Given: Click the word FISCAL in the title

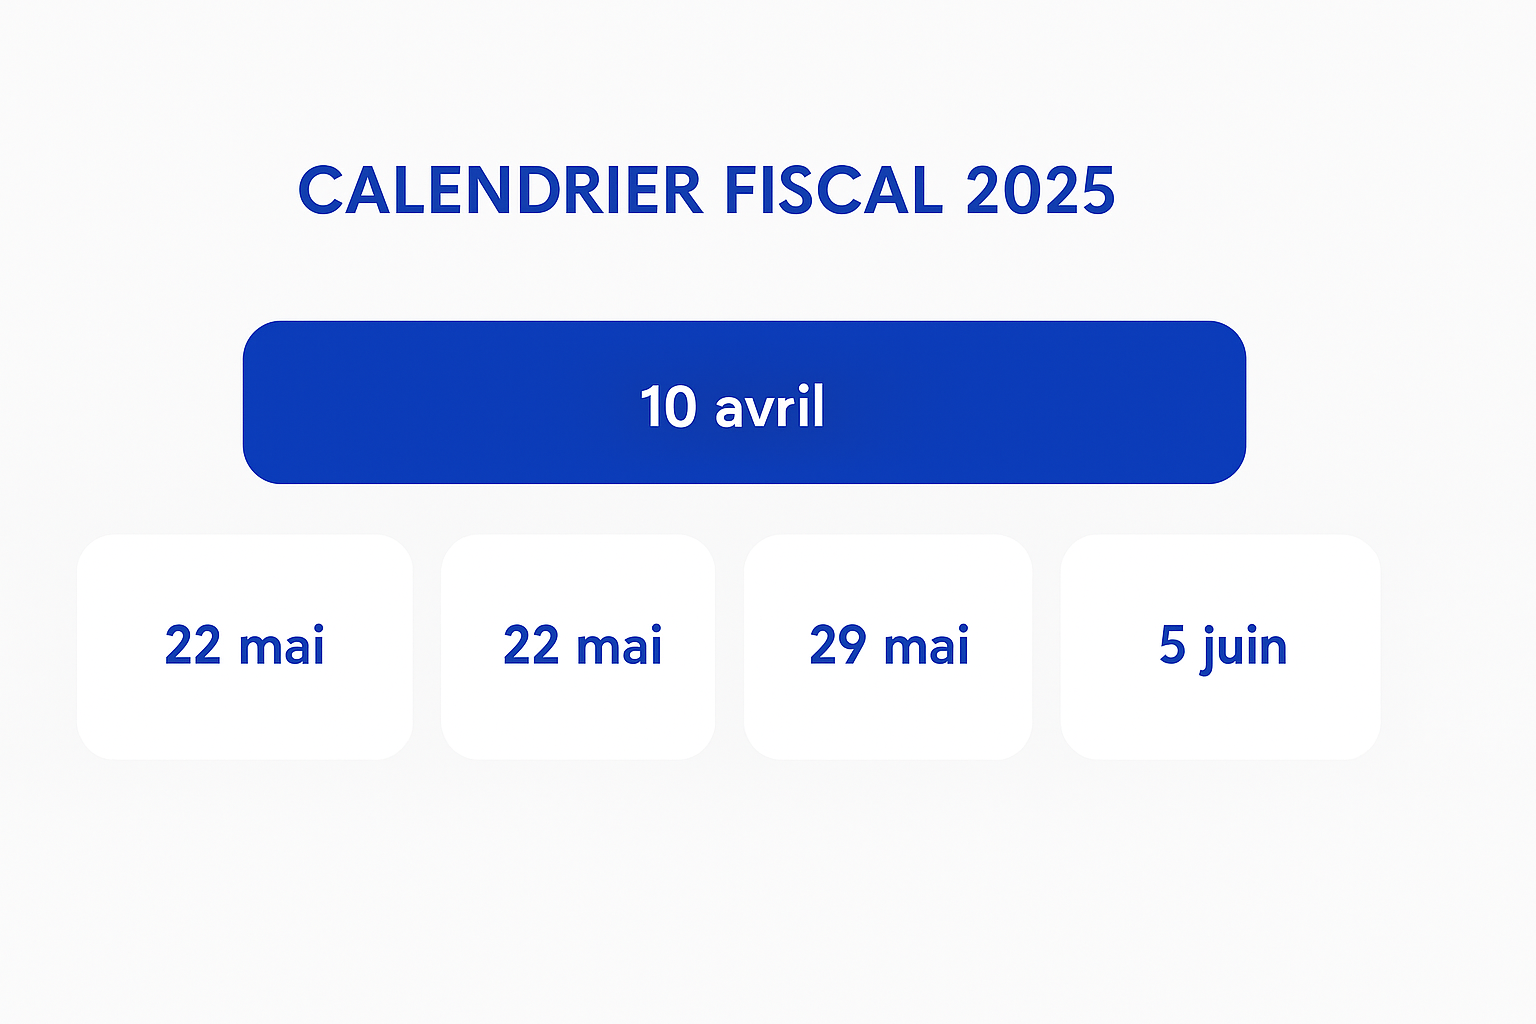Looking at the screenshot, I should pyautogui.click(x=833, y=190).
